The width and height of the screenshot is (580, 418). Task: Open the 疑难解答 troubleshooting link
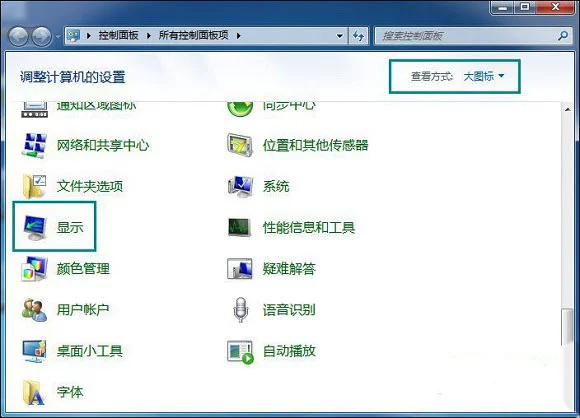pos(289,269)
